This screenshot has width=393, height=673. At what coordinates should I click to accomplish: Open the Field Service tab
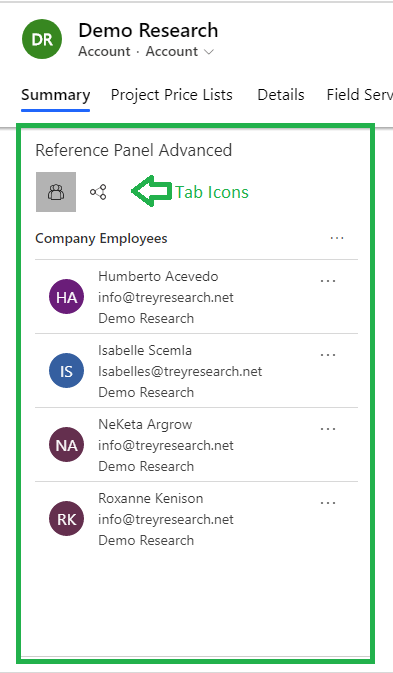tap(360, 95)
